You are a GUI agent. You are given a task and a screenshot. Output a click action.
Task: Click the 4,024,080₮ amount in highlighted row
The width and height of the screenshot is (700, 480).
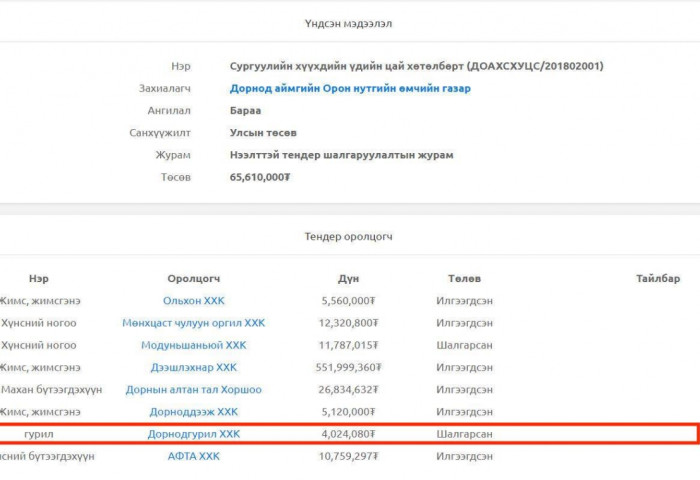[349, 434]
